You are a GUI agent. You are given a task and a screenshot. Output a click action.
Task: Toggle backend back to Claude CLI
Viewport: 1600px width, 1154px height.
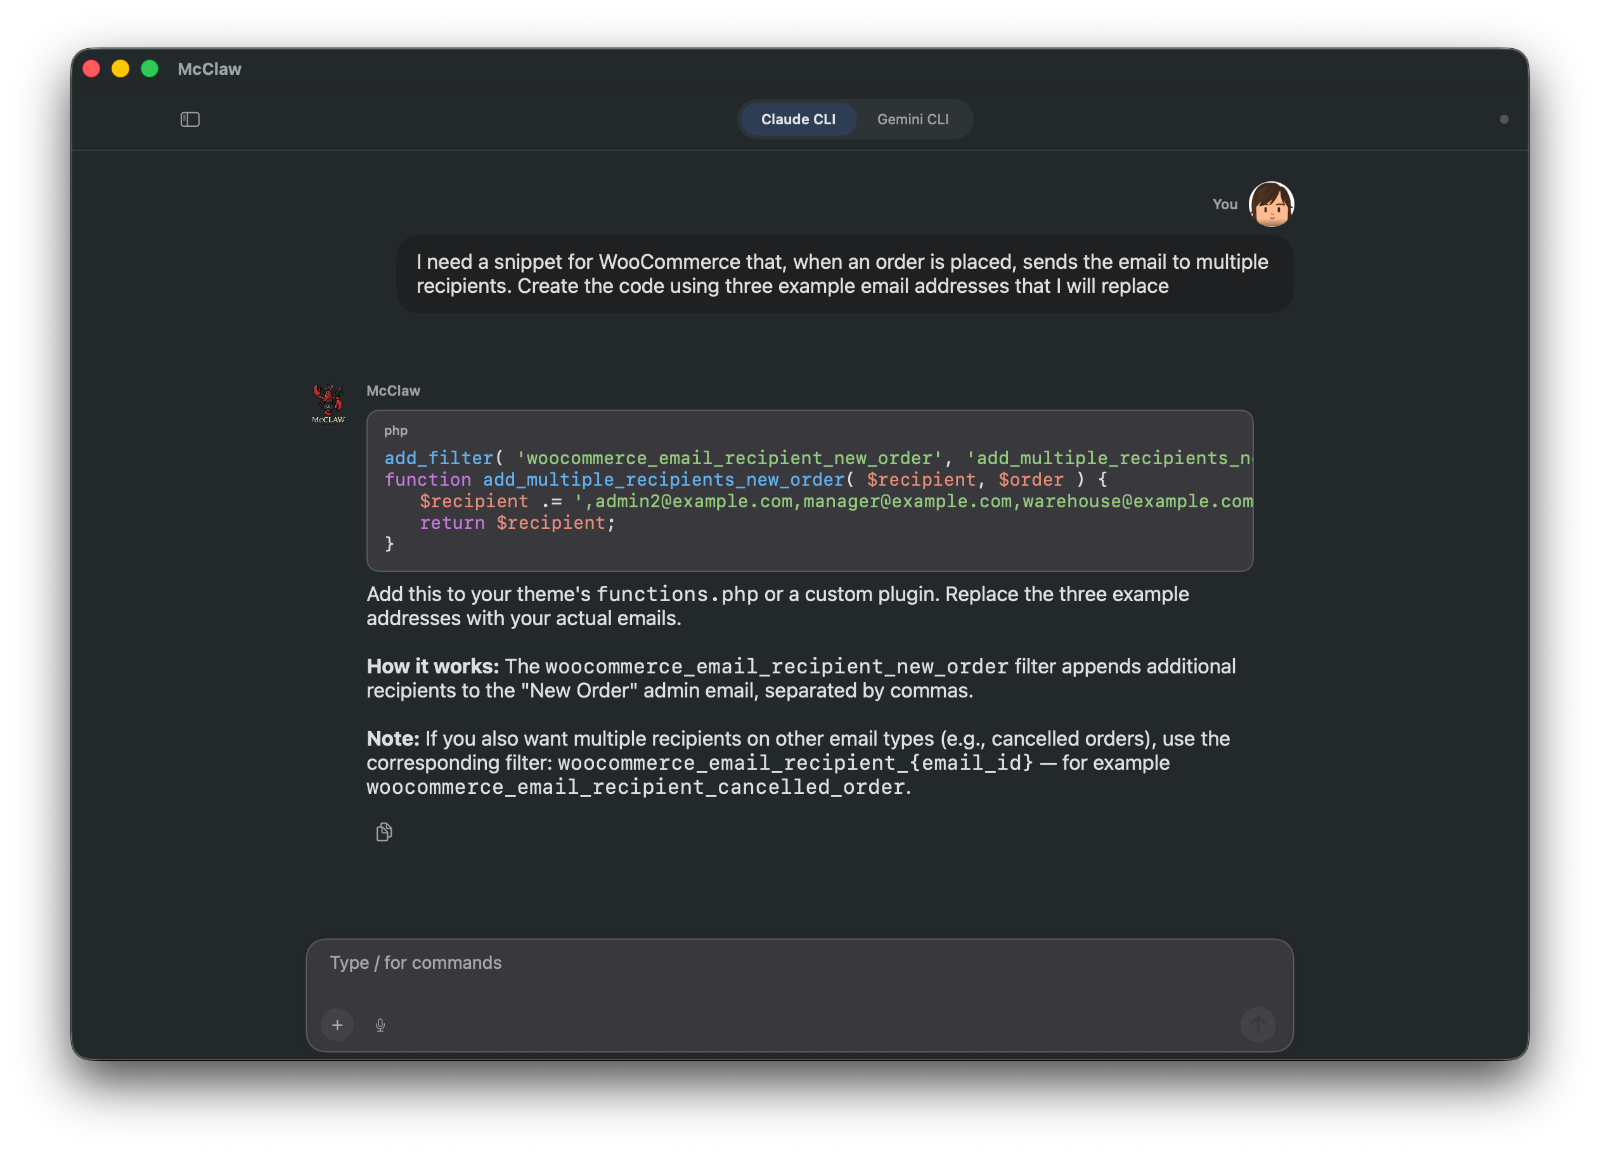pos(797,119)
